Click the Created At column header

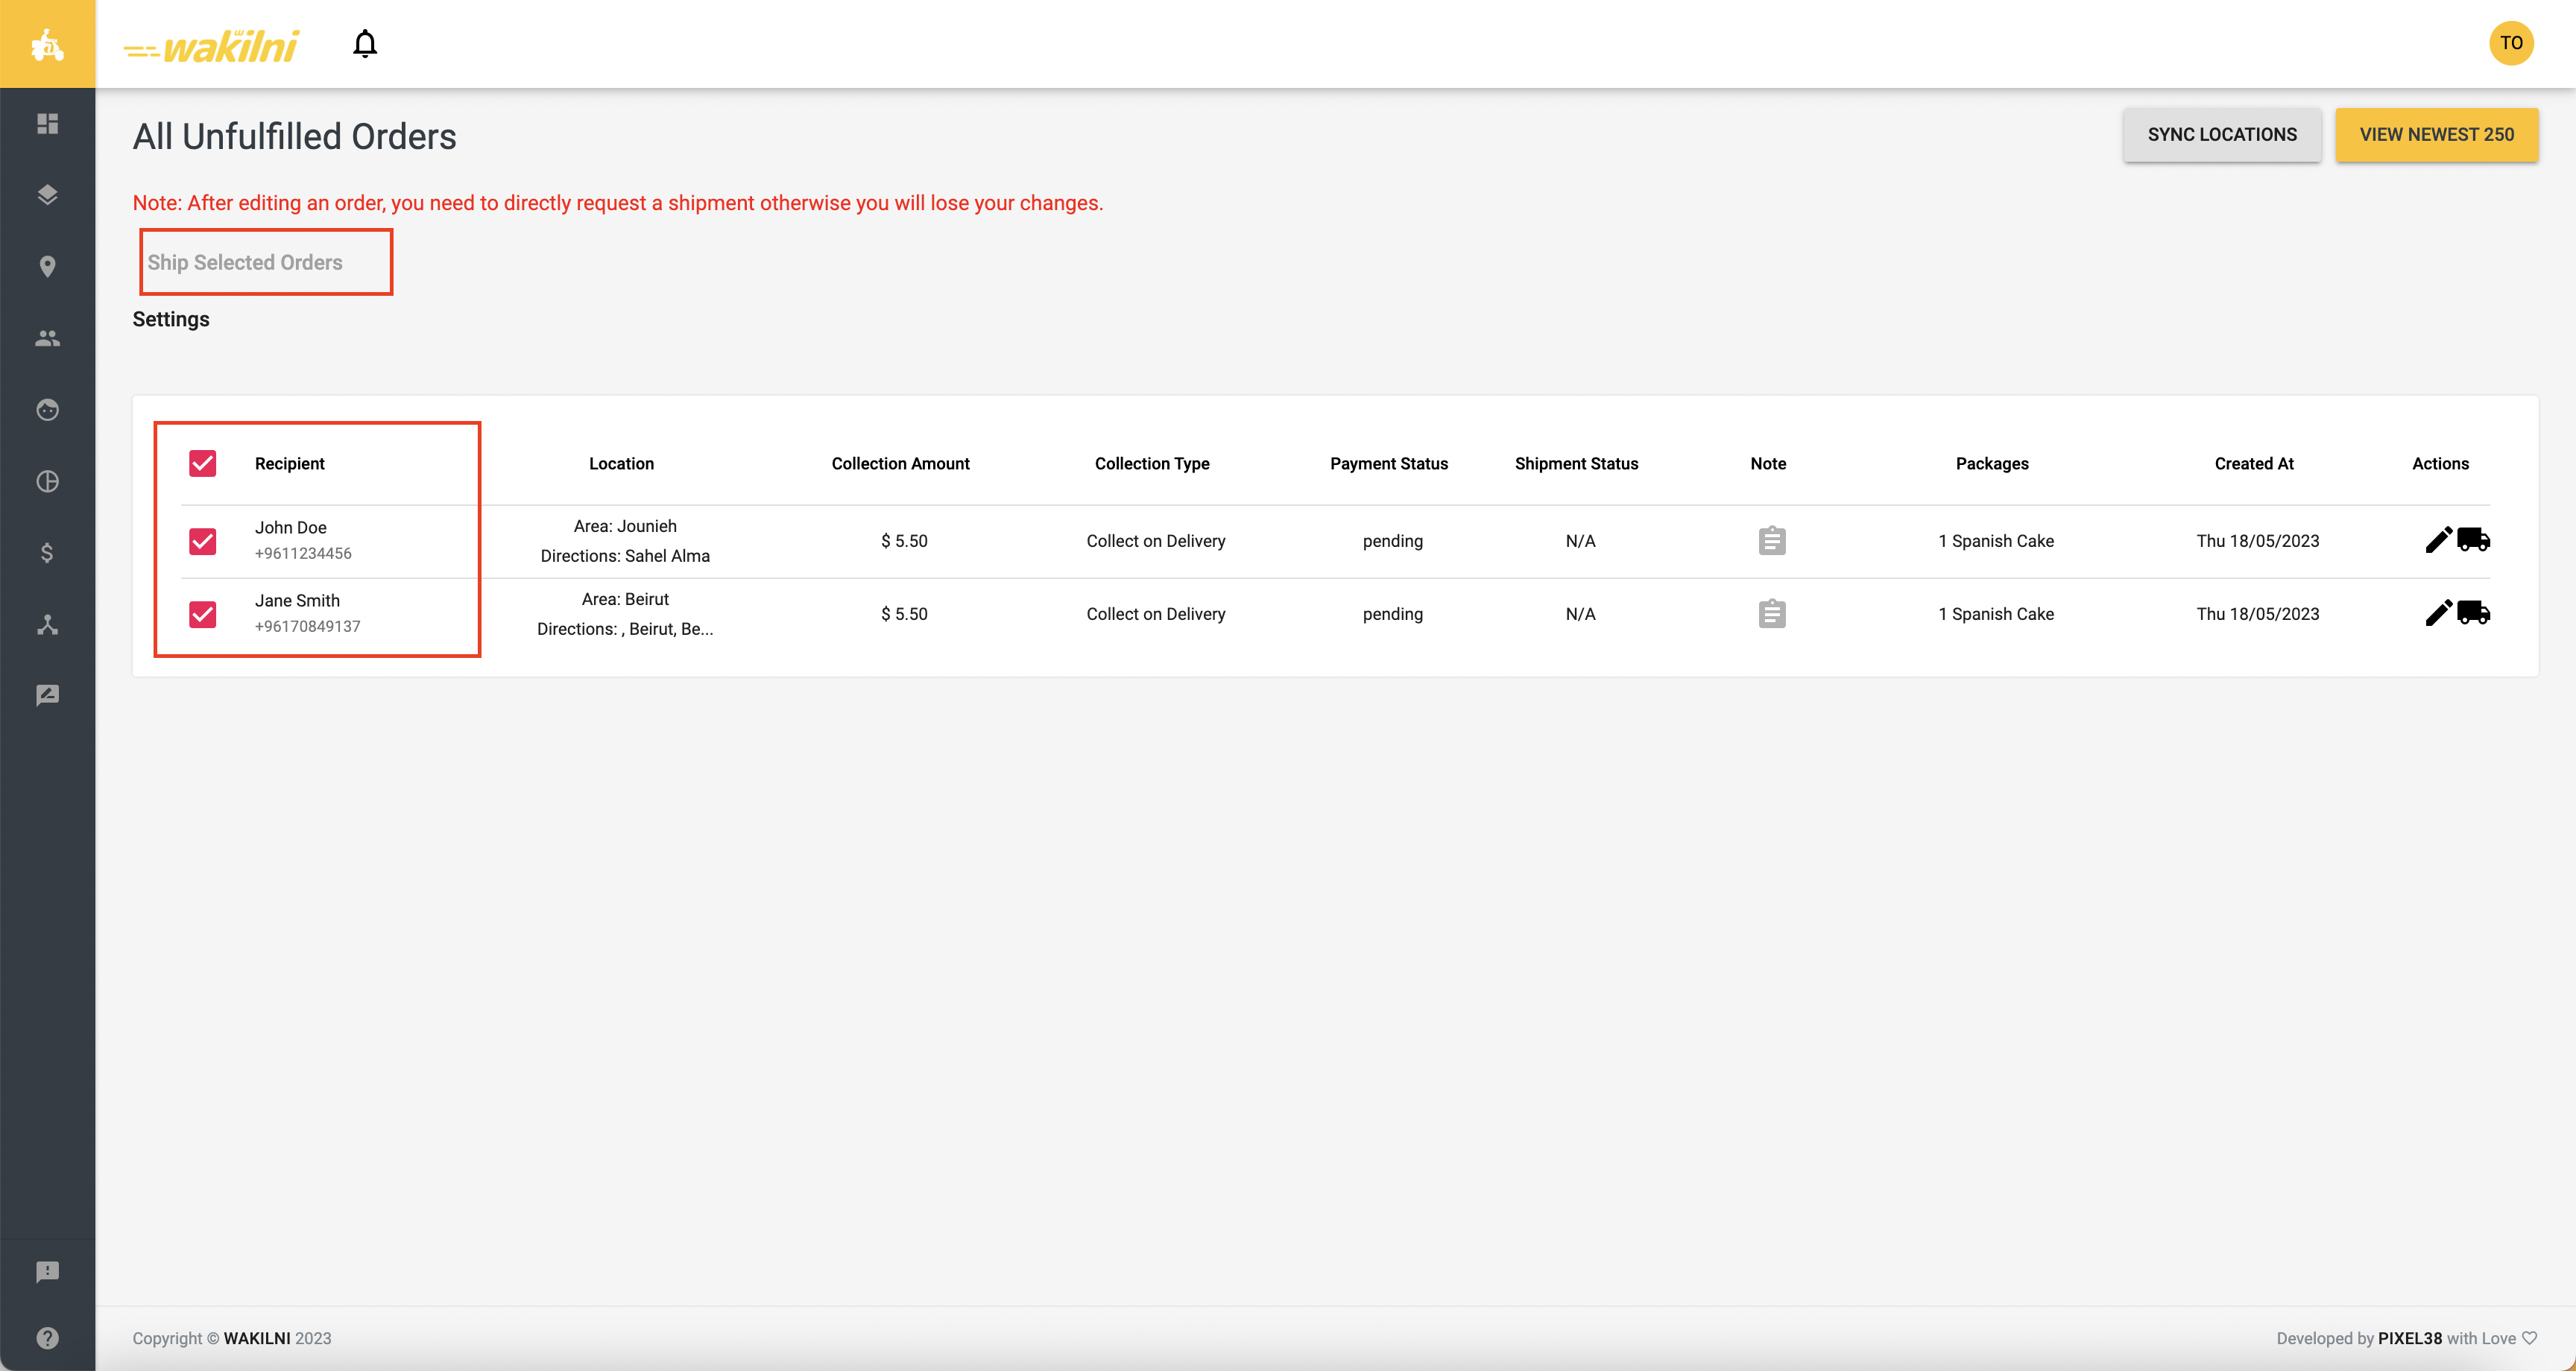coord(2253,463)
